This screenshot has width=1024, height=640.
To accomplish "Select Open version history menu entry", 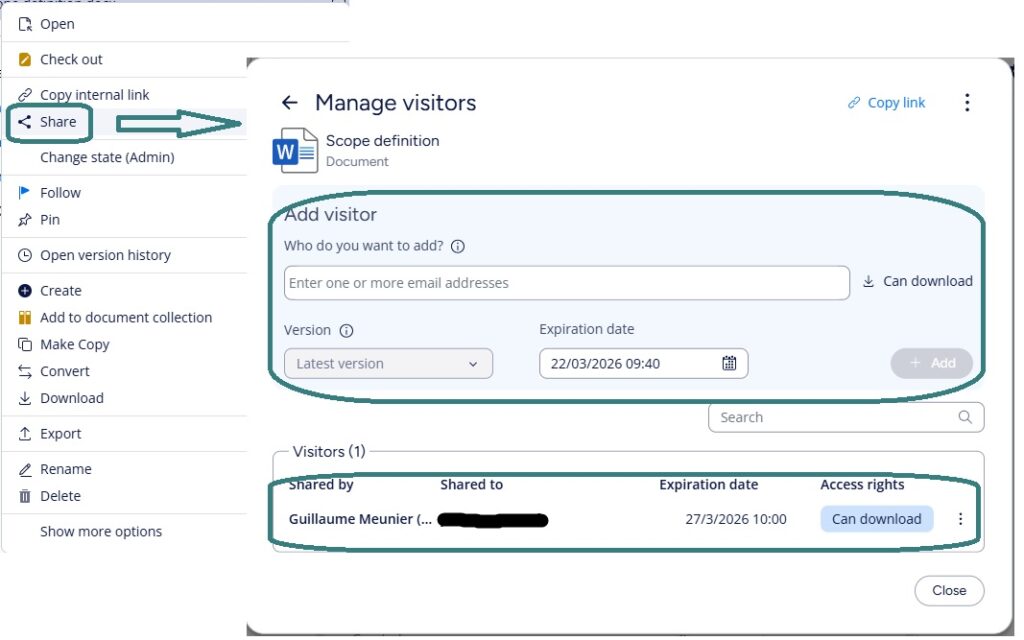I will click(105, 256).
